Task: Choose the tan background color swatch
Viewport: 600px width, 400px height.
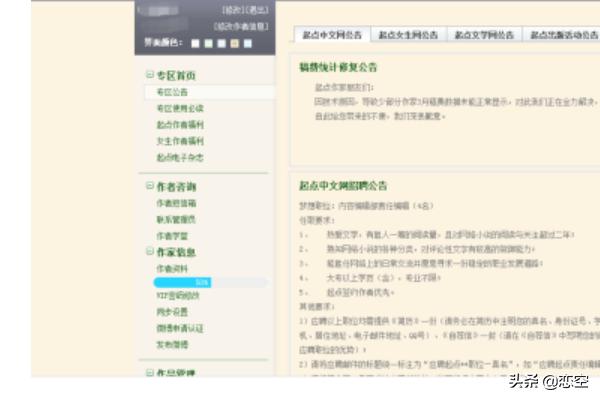Action: coord(235,43)
